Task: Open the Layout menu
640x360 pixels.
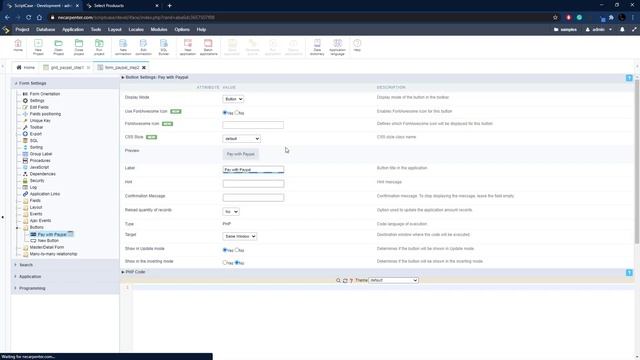Action: coord(115,29)
